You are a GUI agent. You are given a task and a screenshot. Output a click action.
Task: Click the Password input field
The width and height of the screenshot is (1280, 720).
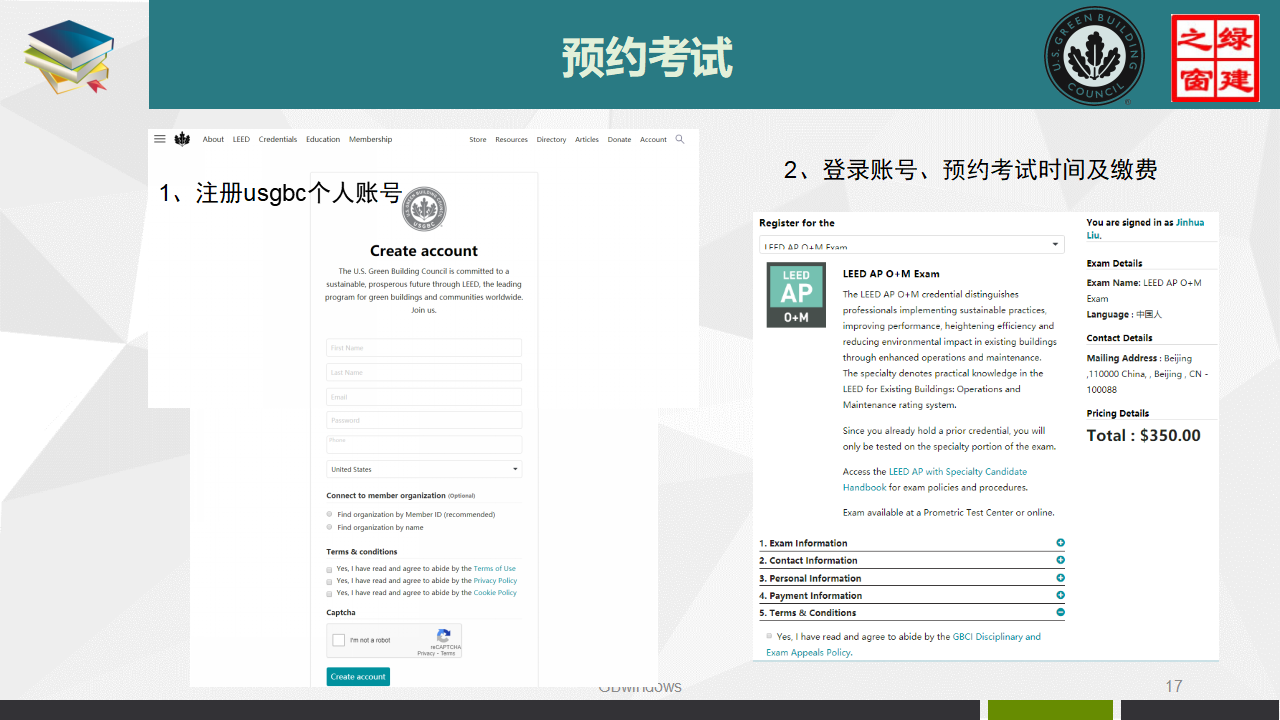(x=424, y=420)
